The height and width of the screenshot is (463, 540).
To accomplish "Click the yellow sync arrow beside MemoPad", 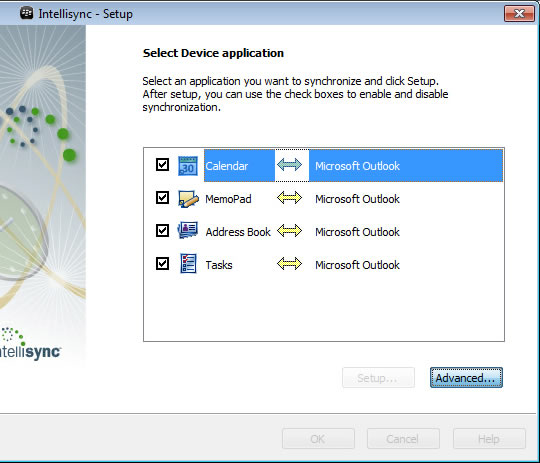I will [x=289, y=198].
